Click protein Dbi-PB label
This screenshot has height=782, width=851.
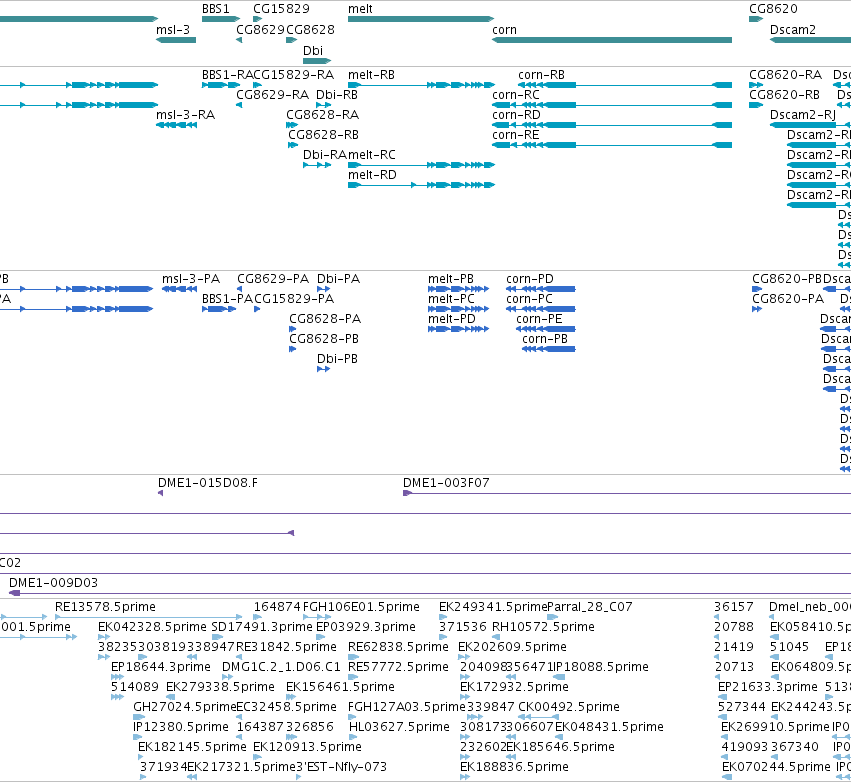338,359
